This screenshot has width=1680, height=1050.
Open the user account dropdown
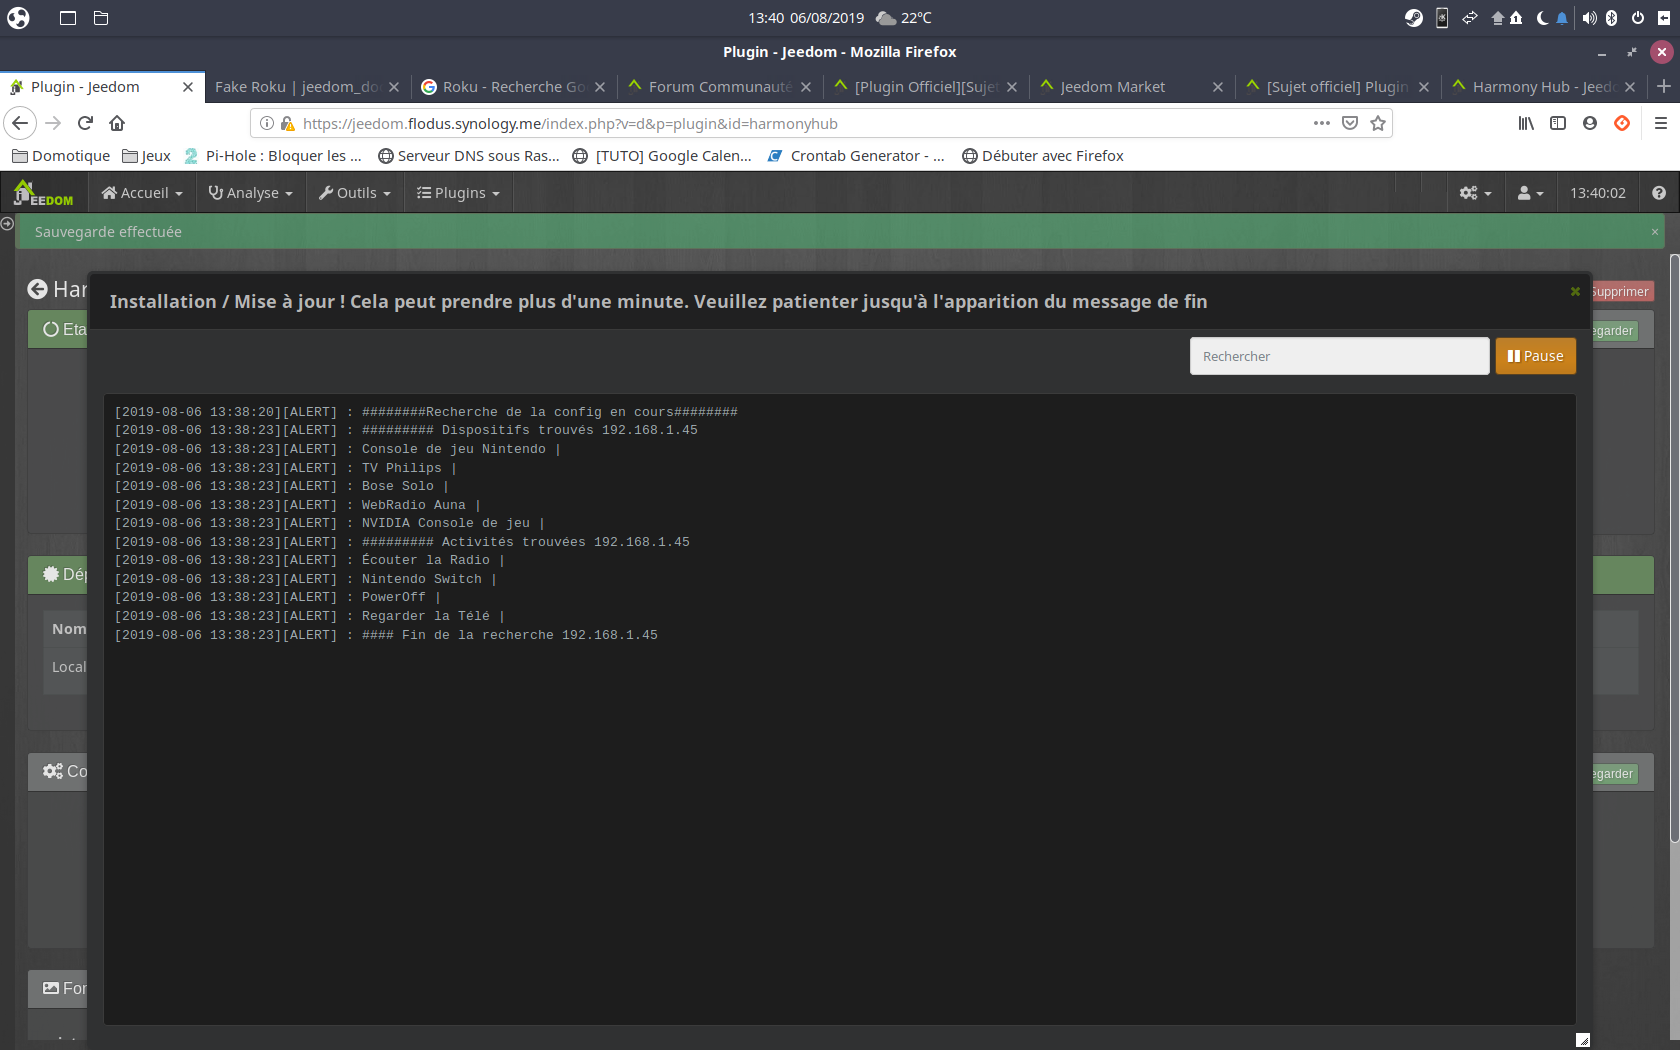[1530, 193]
